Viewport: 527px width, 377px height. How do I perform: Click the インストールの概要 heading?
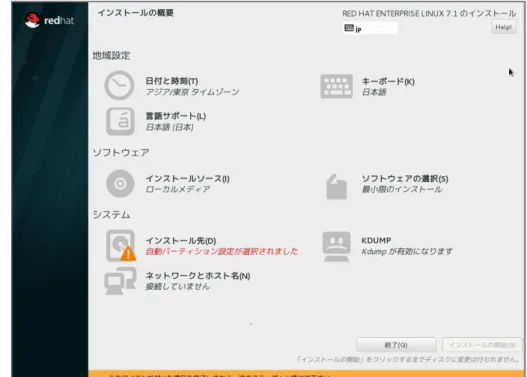coord(135,13)
